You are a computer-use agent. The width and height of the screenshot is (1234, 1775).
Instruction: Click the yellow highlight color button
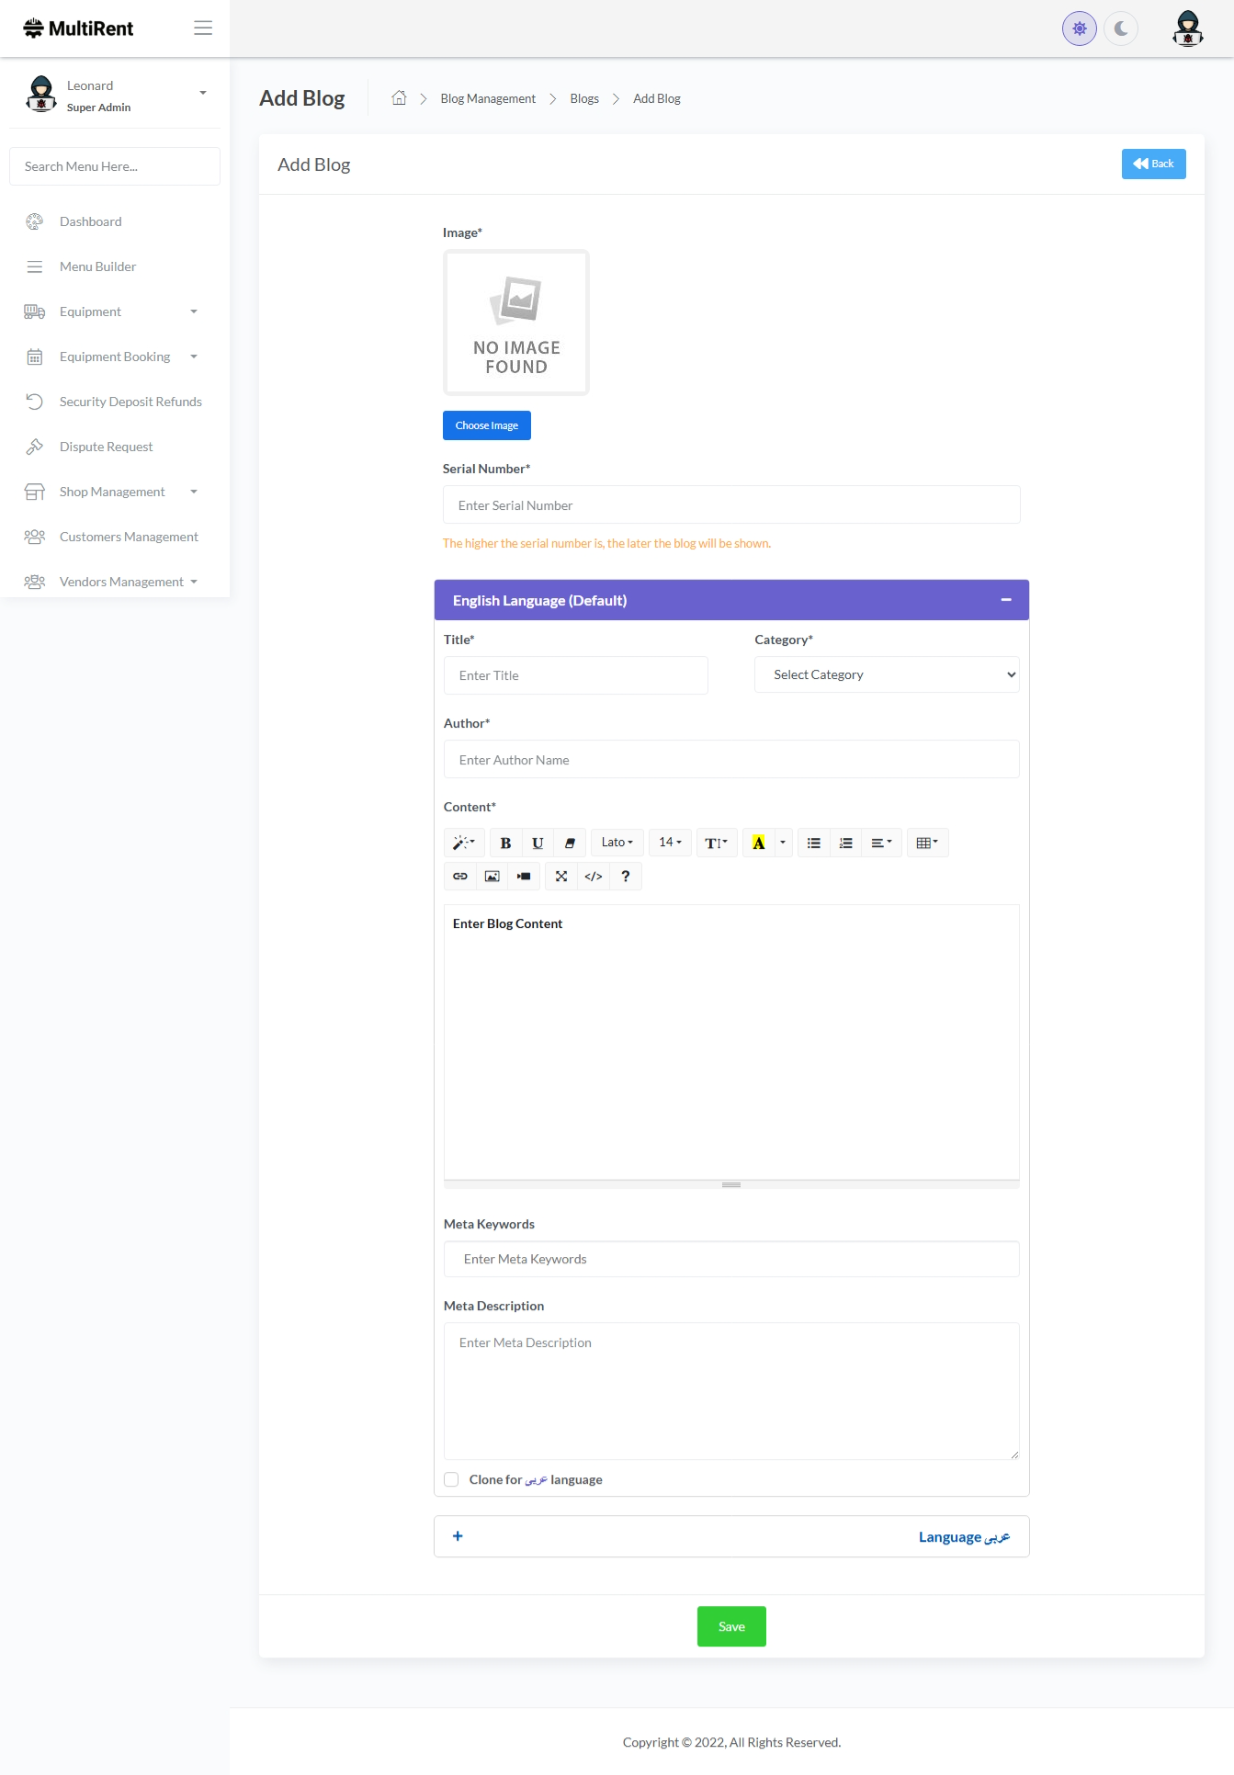[x=758, y=843]
